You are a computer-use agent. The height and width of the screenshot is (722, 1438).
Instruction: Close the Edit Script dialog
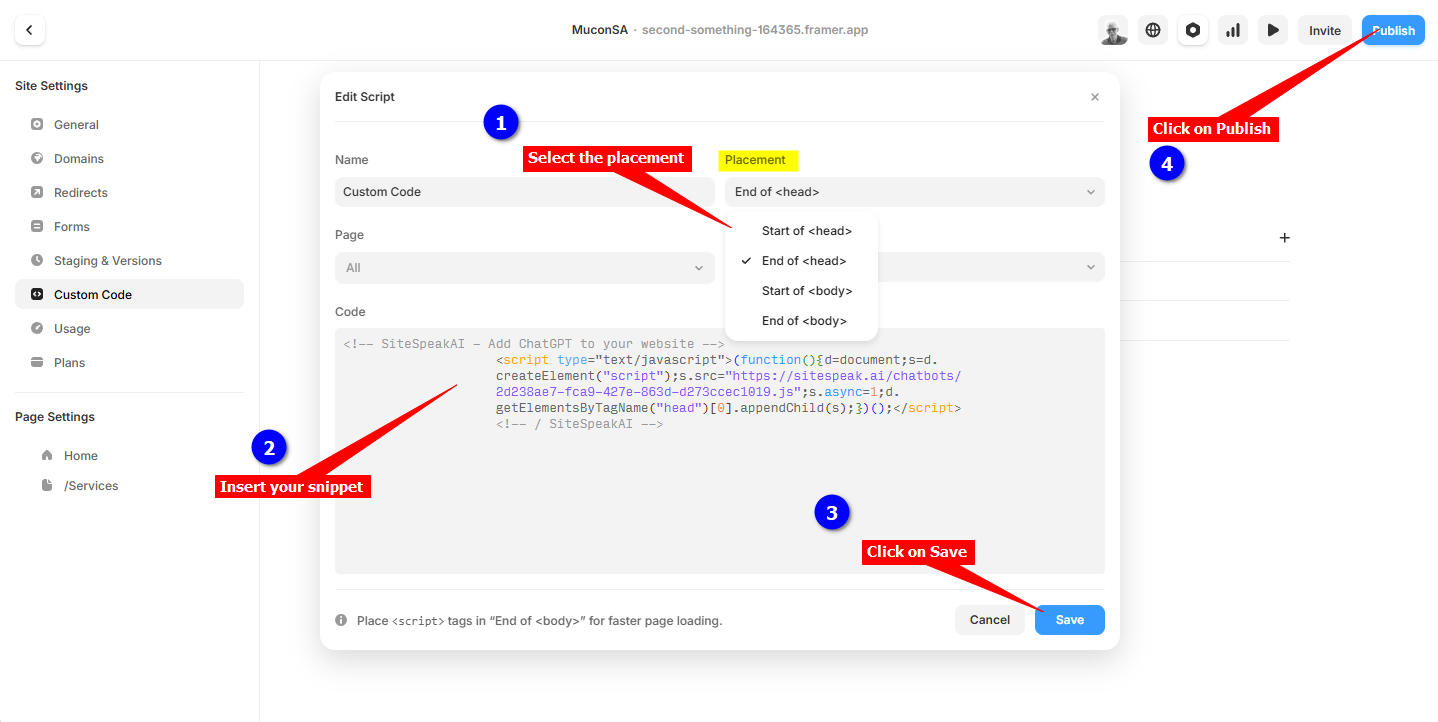1095,97
